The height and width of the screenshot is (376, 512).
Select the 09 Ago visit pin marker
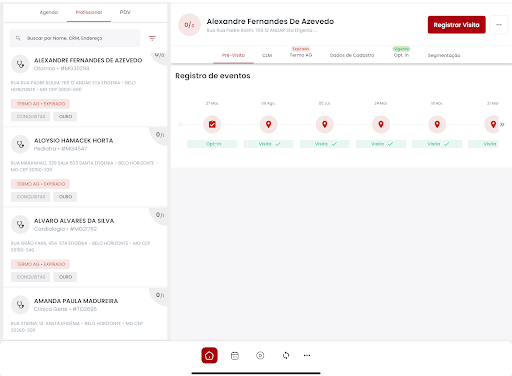coord(268,124)
